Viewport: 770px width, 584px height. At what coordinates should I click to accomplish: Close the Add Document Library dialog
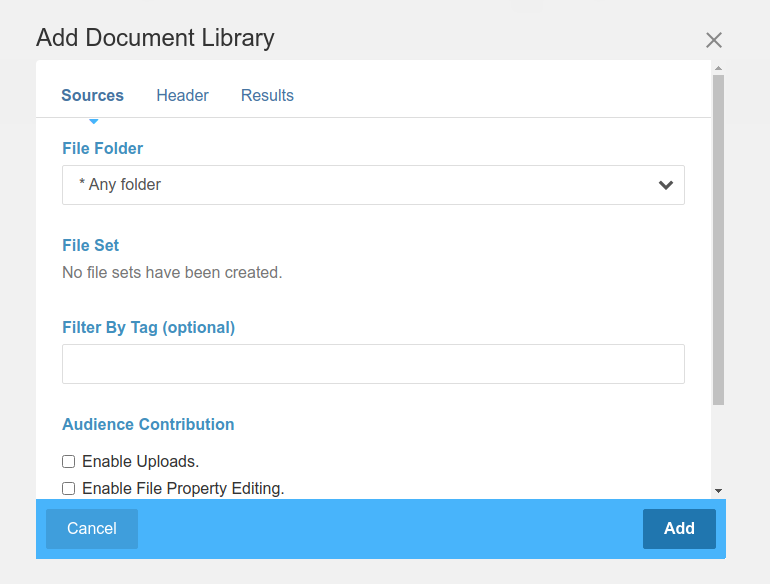(714, 40)
